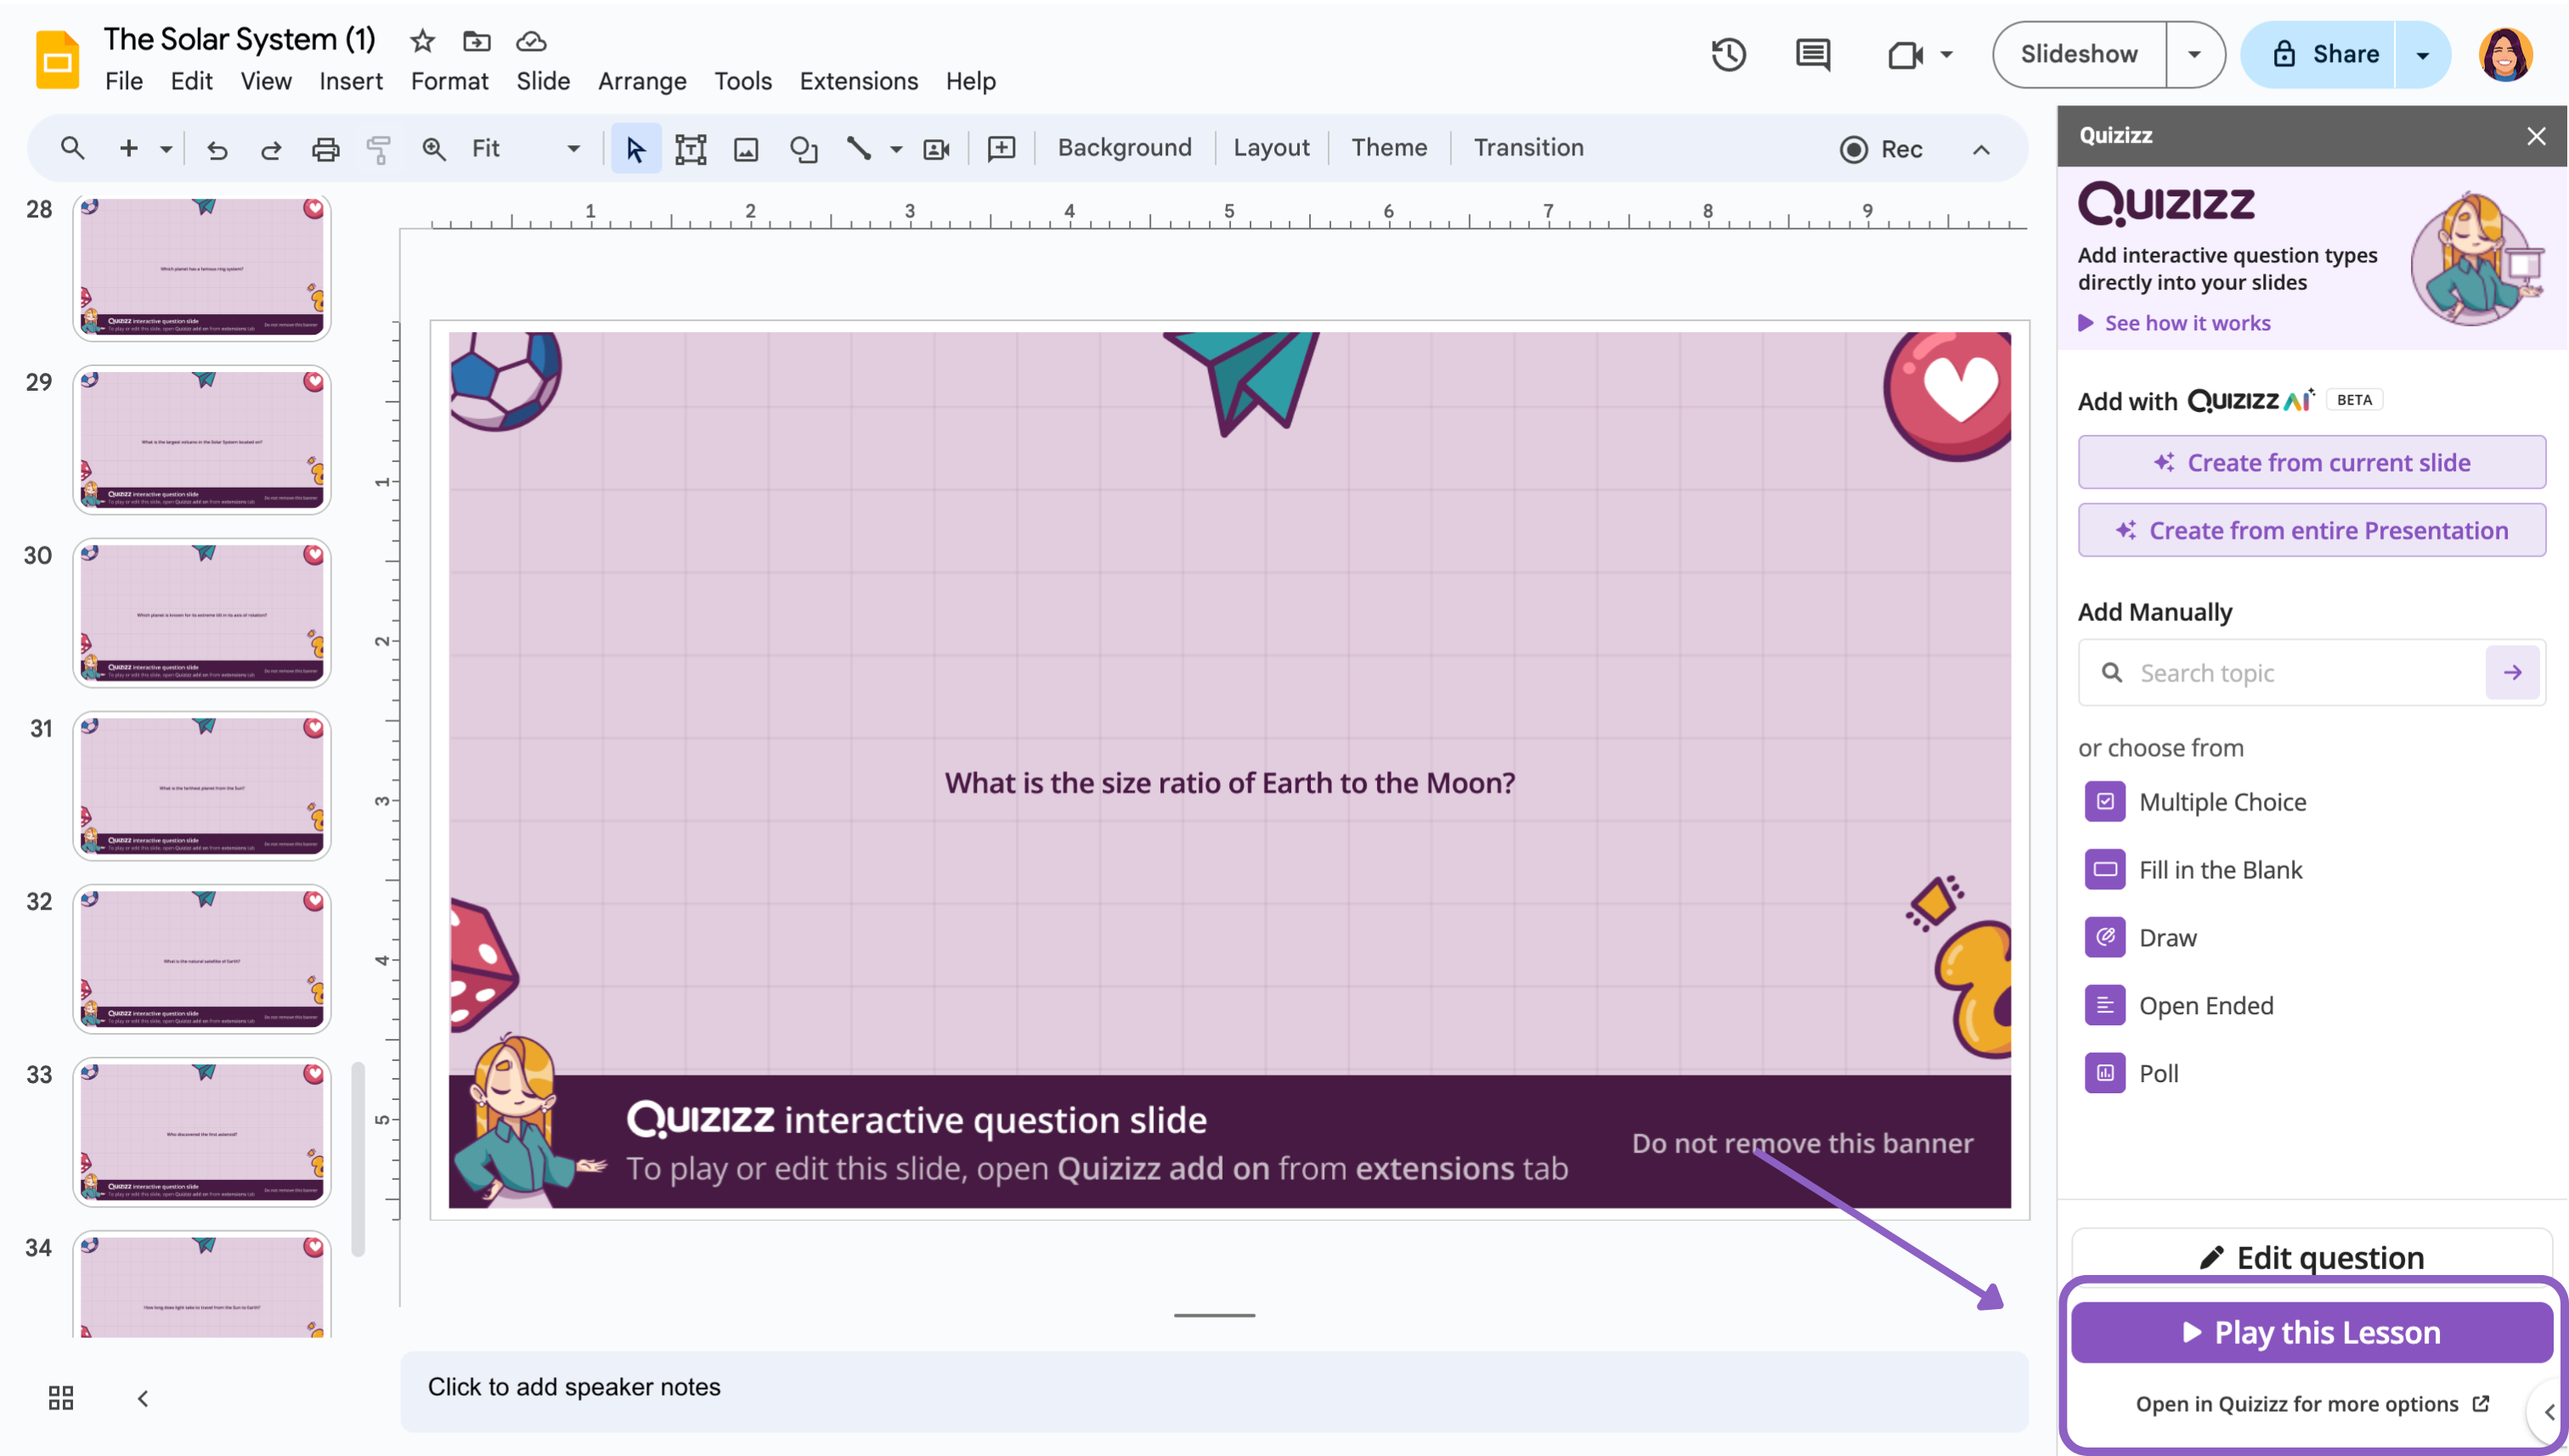Click the Slideshow button

tap(2079, 54)
